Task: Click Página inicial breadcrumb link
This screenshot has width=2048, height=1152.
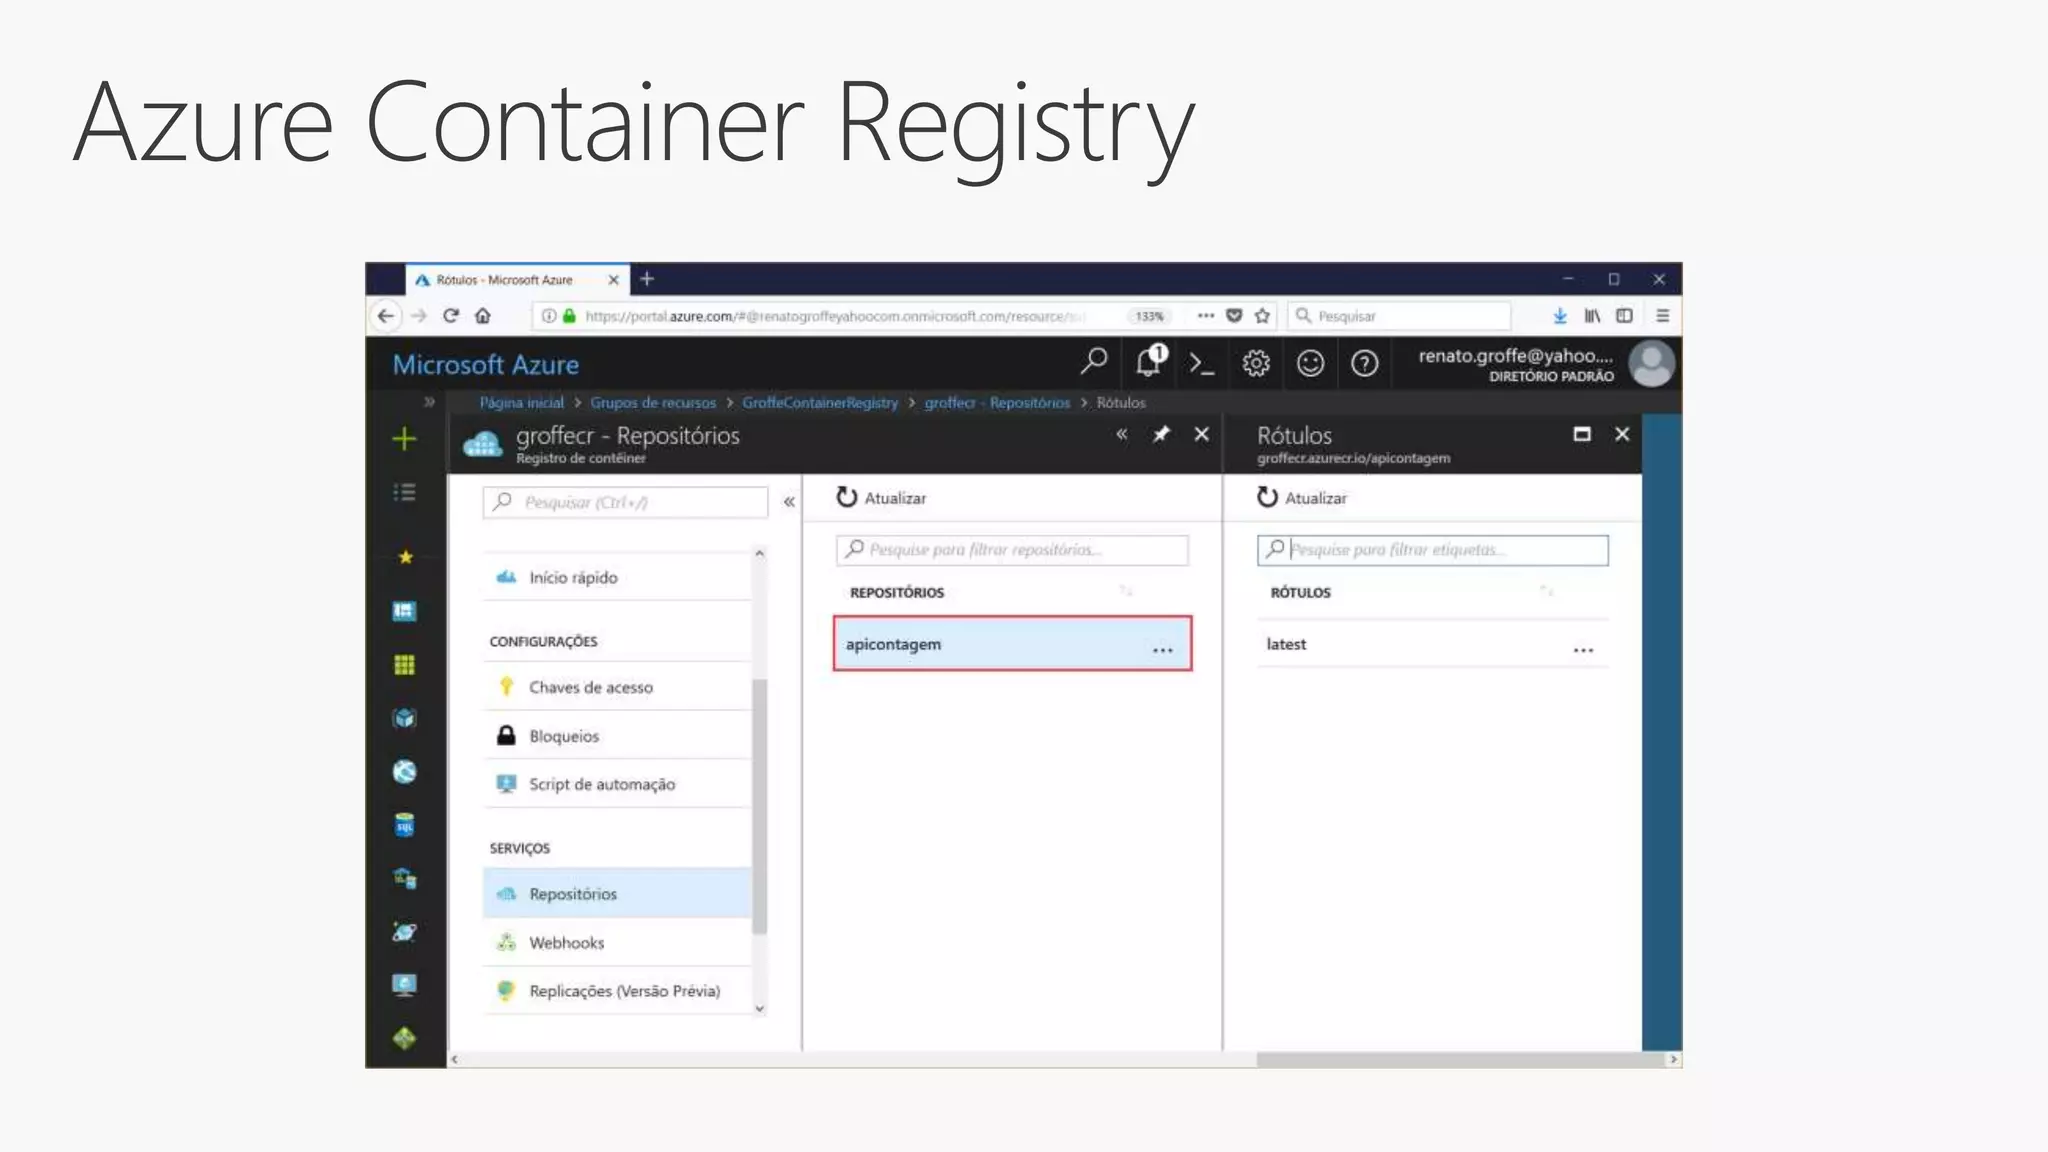Action: 521,402
